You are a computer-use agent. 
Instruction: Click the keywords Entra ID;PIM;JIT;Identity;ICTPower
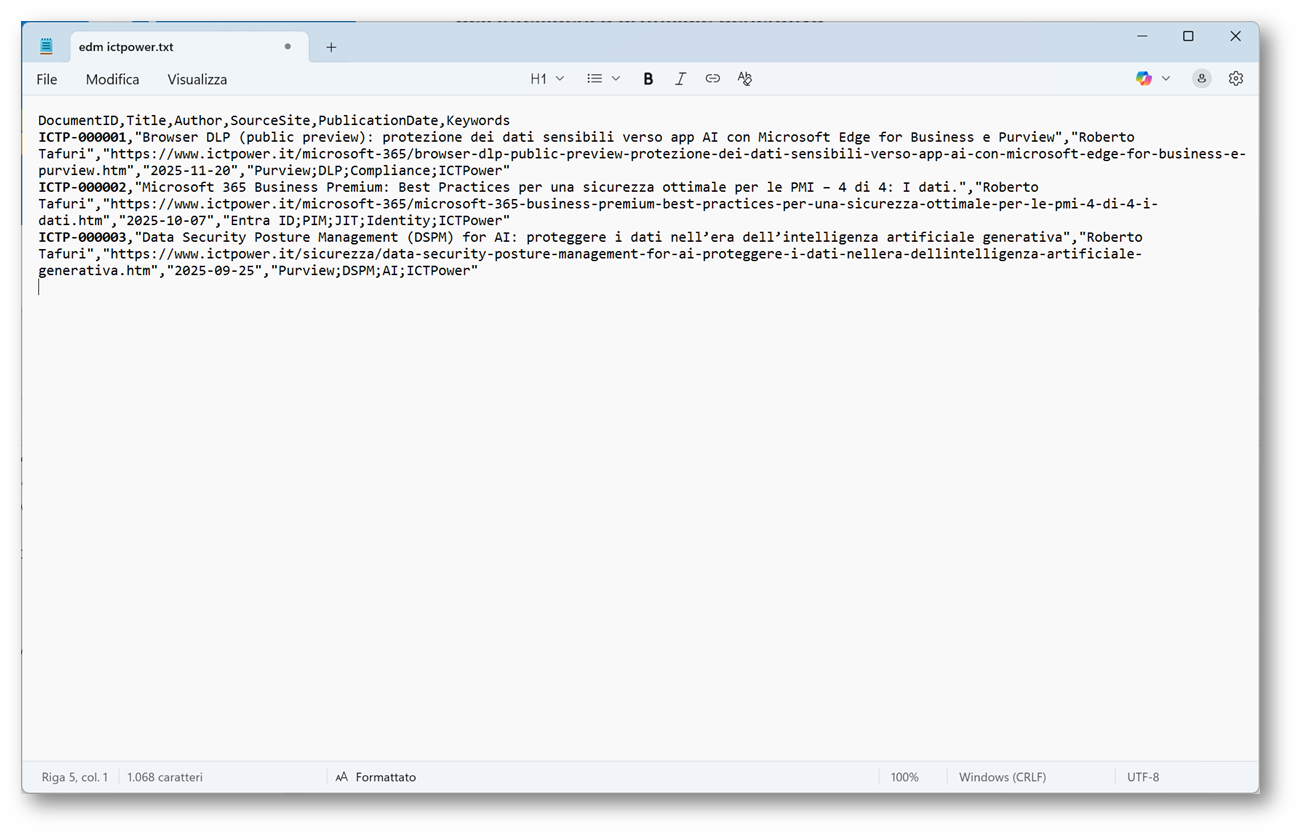click(x=367, y=221)
